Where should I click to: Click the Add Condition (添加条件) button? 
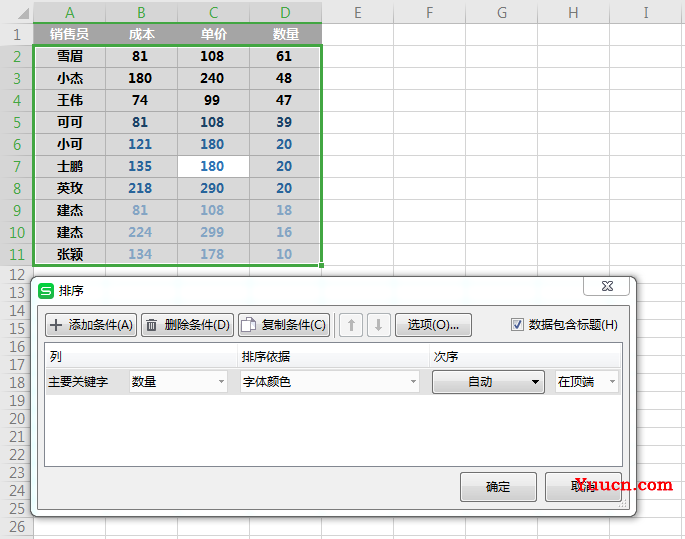pos(91,325)
